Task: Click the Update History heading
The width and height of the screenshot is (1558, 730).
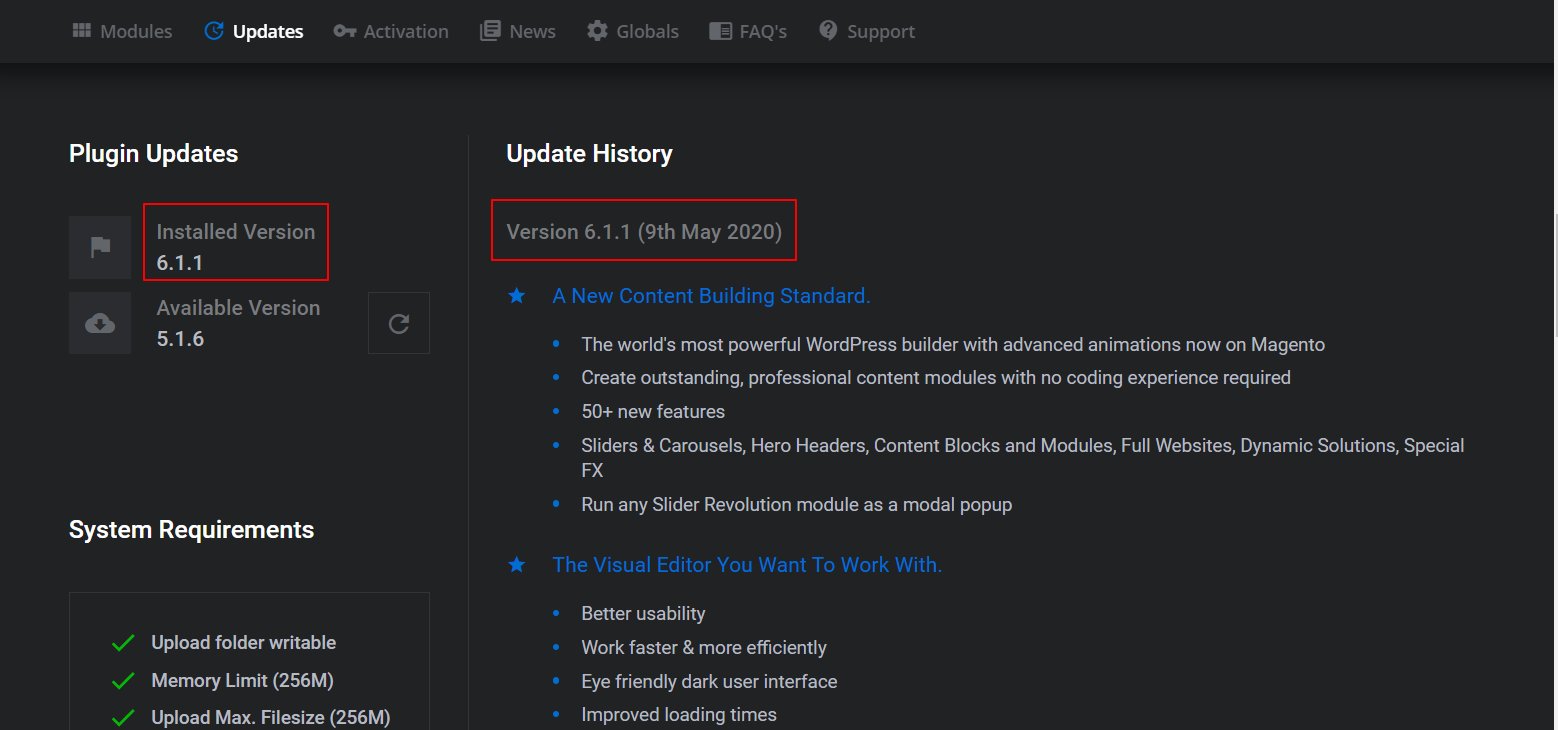Action: click(589, 154)
